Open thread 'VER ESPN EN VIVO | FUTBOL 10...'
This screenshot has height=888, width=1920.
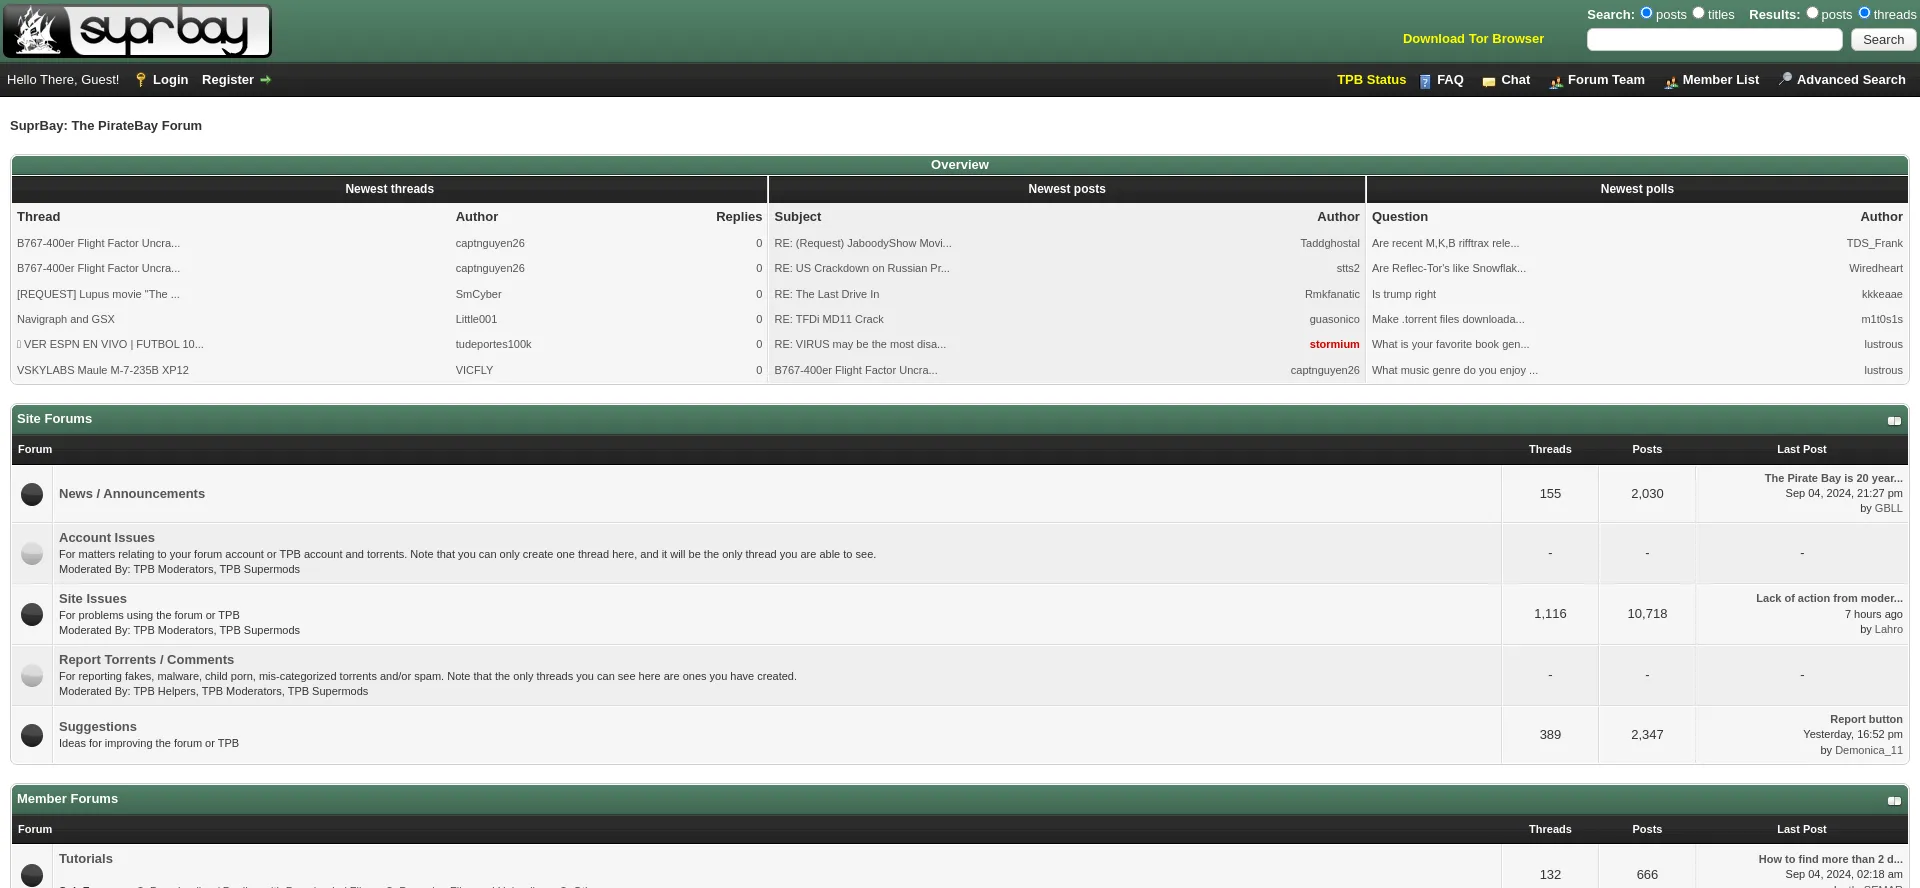[110, 344]
